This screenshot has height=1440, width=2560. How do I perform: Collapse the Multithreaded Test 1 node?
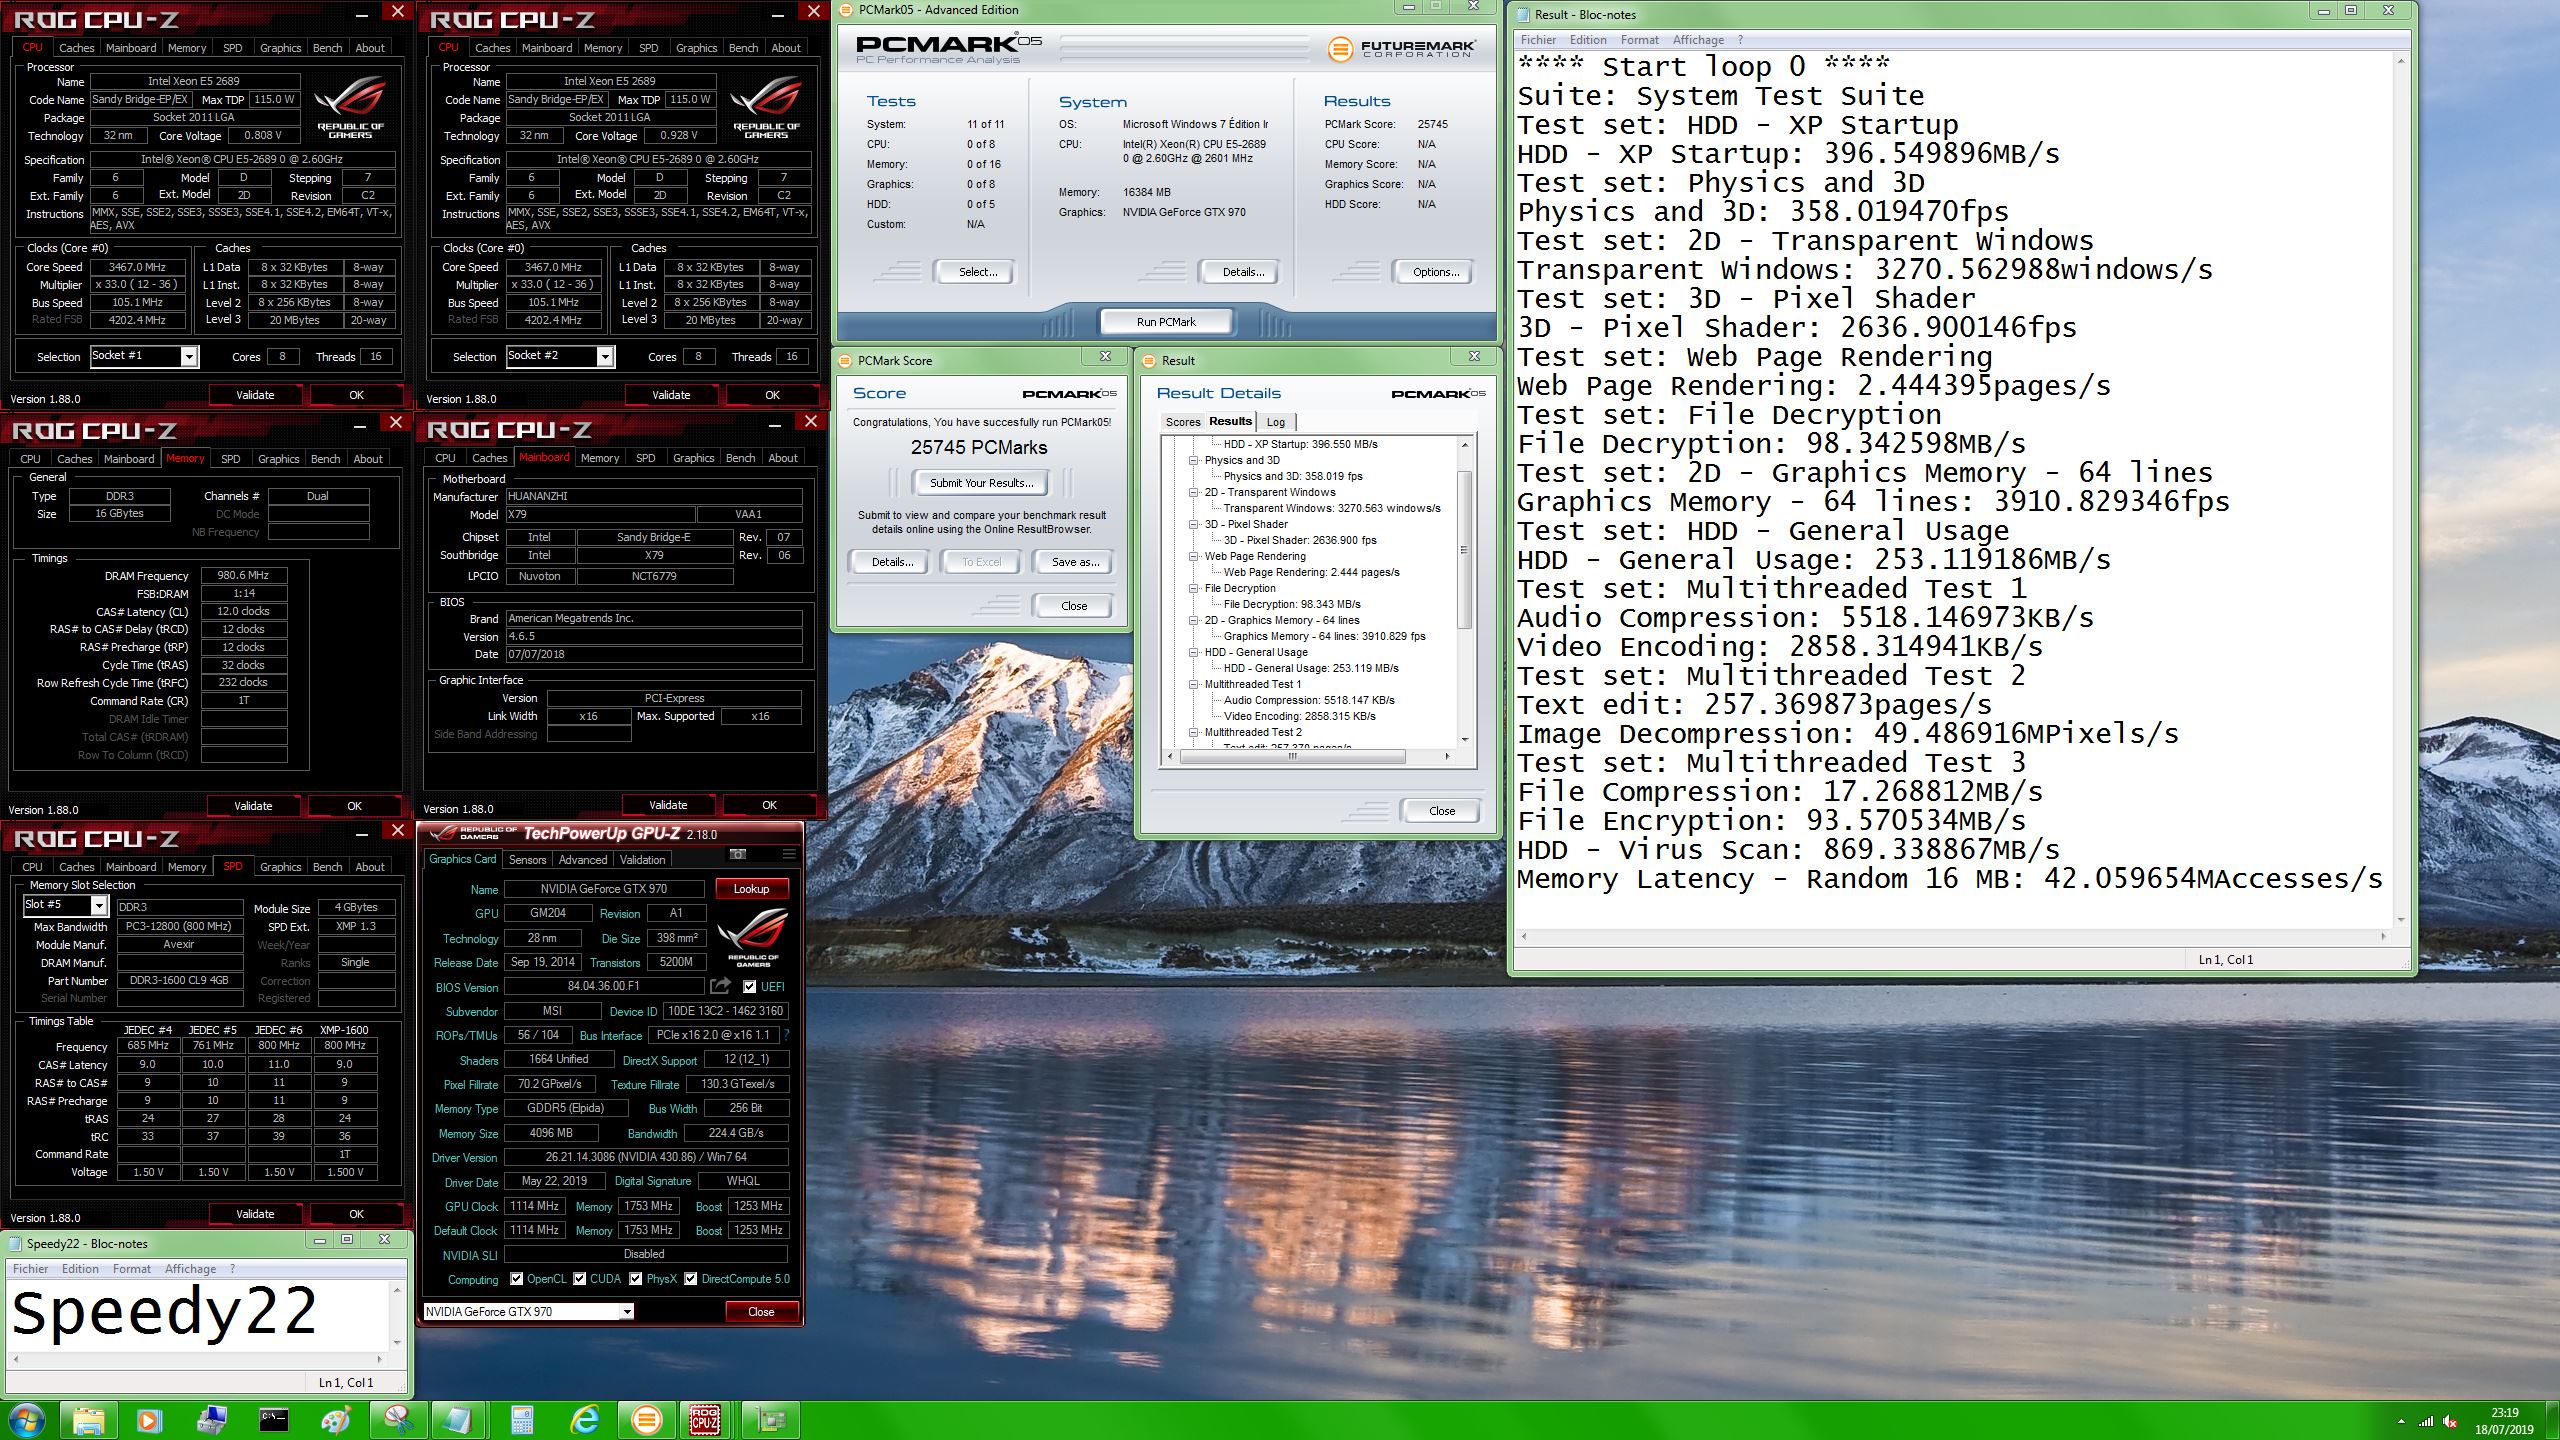(1193, 684)
